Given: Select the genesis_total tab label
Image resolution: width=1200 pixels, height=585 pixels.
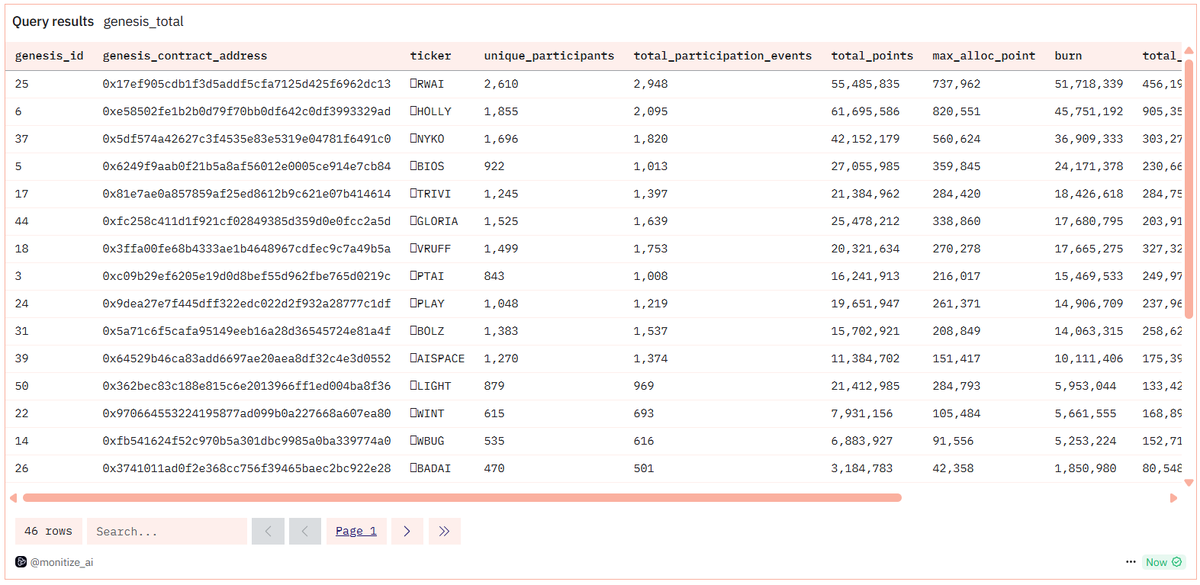Looking at the screenshot, I should 143,21.
